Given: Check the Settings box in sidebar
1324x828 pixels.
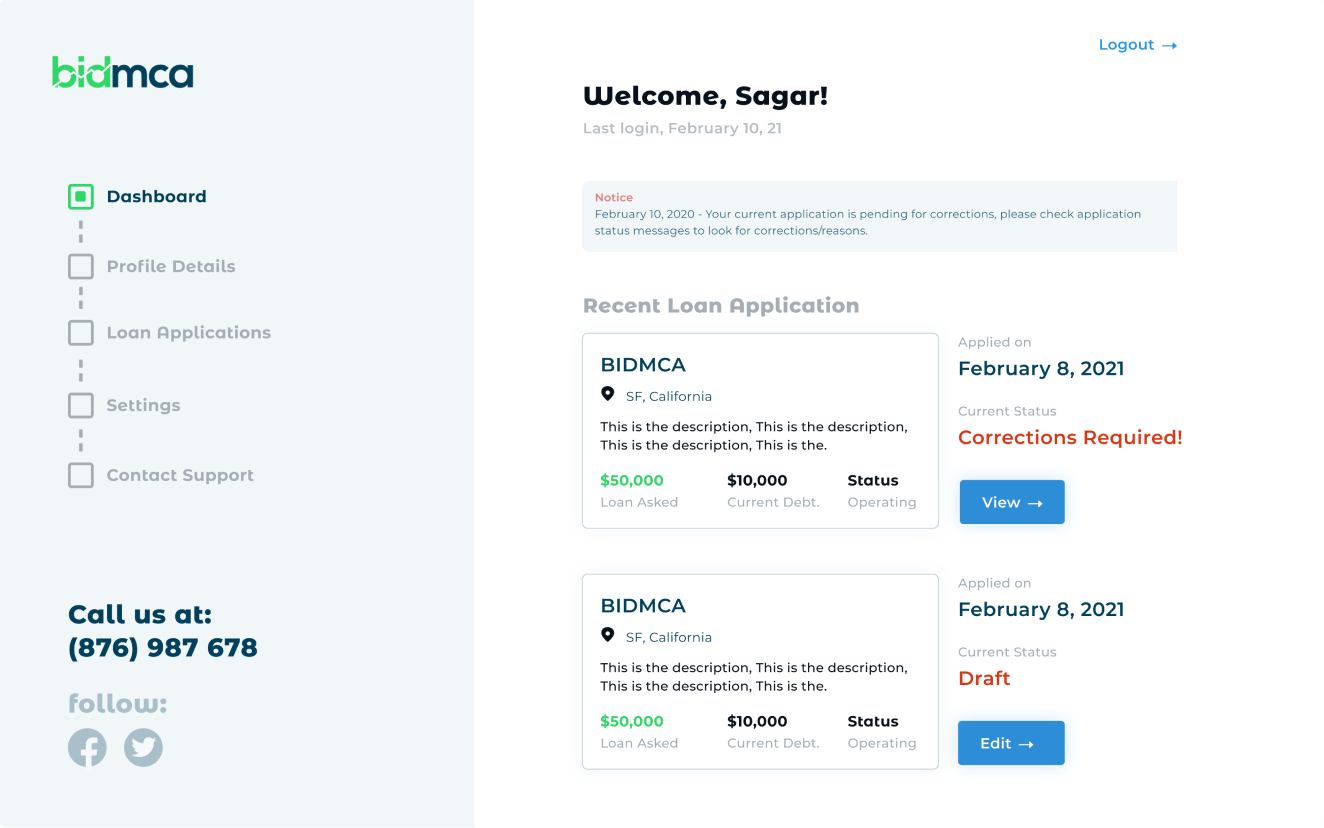Looking at the screenshot, I should click(x=81, y=405).
